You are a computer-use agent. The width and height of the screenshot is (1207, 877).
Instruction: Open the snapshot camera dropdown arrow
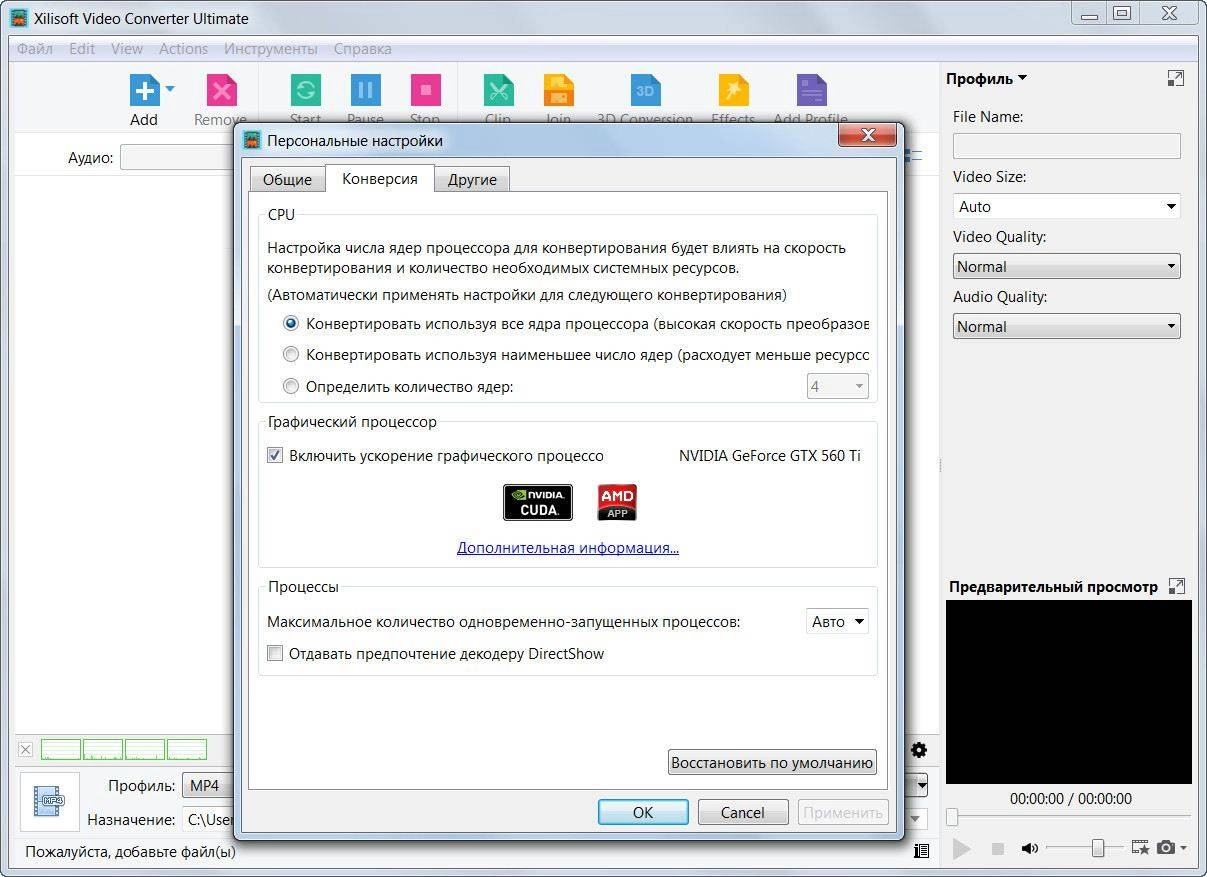(1183, 849)
